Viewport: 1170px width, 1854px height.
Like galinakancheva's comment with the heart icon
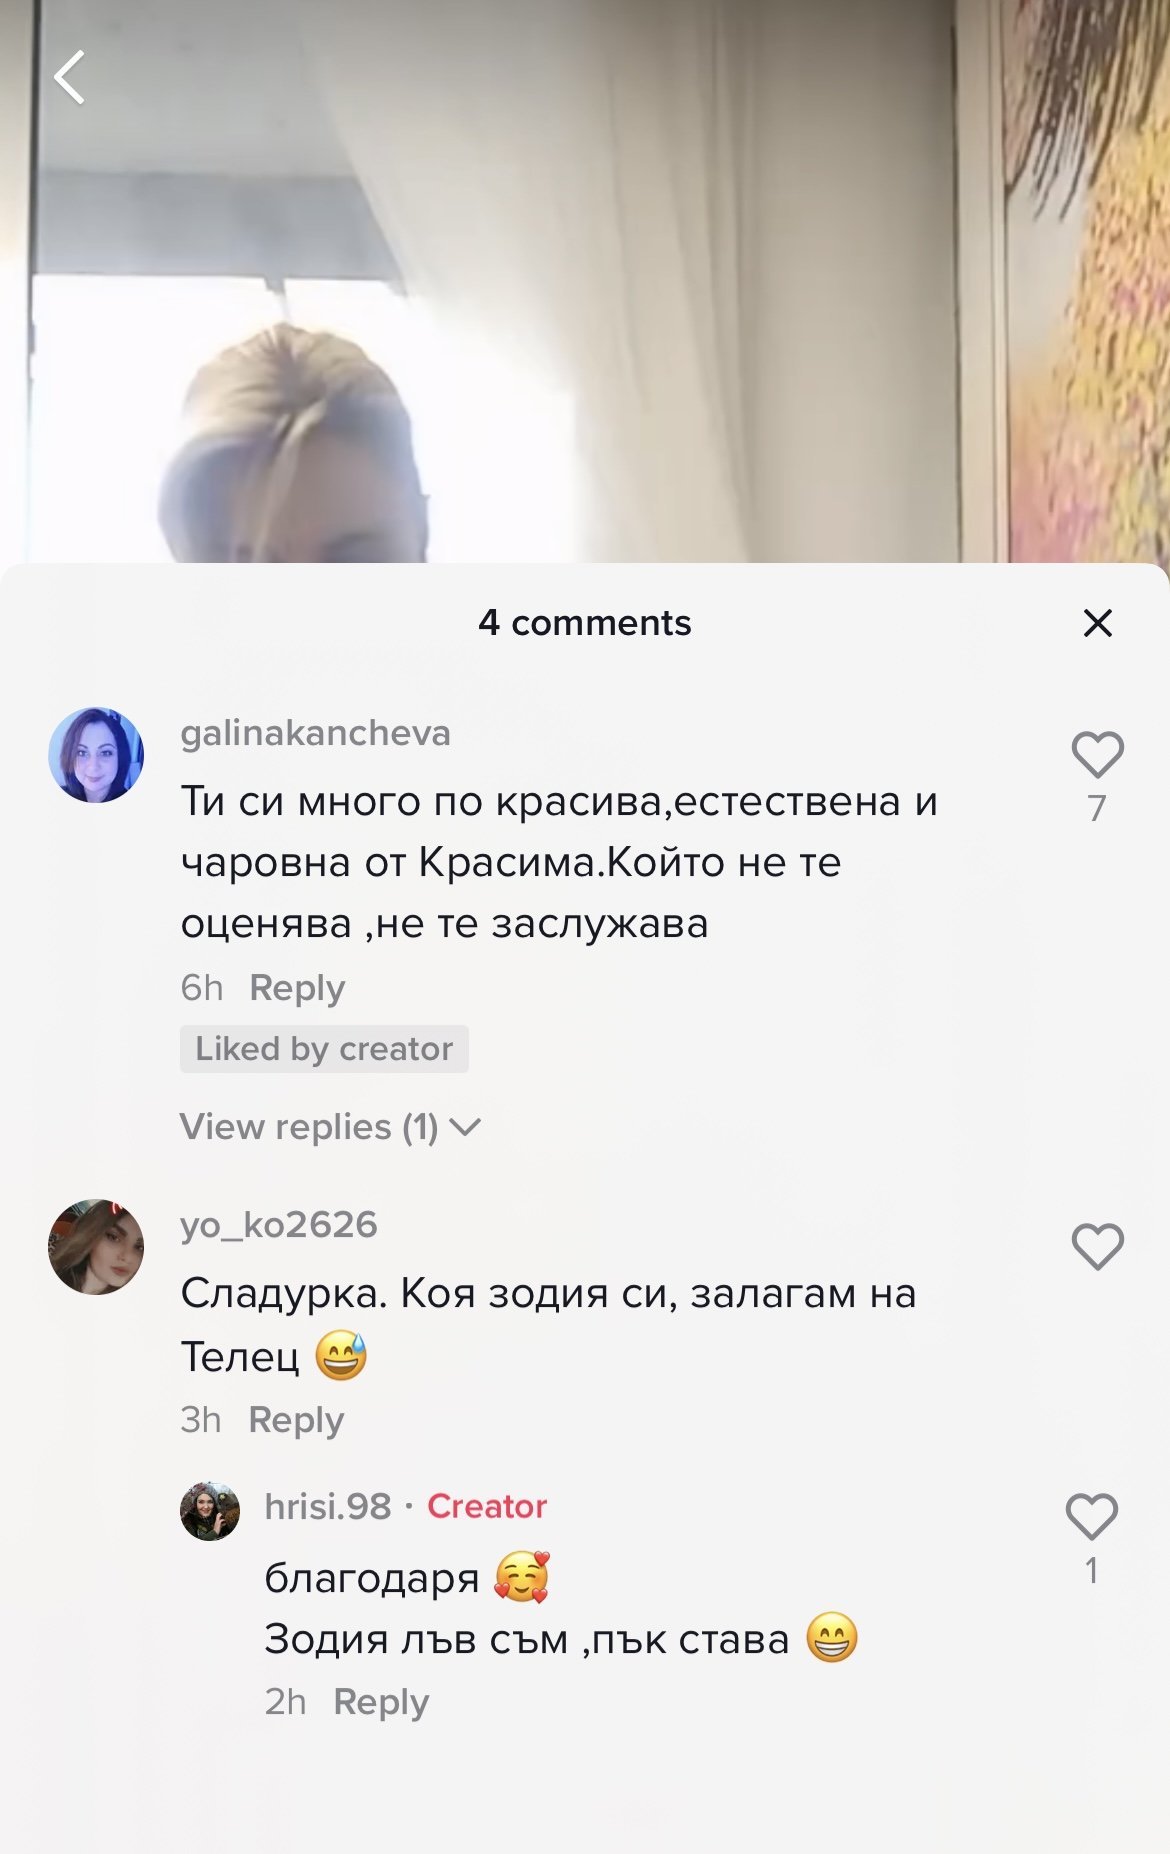(x=1097, y=755)
